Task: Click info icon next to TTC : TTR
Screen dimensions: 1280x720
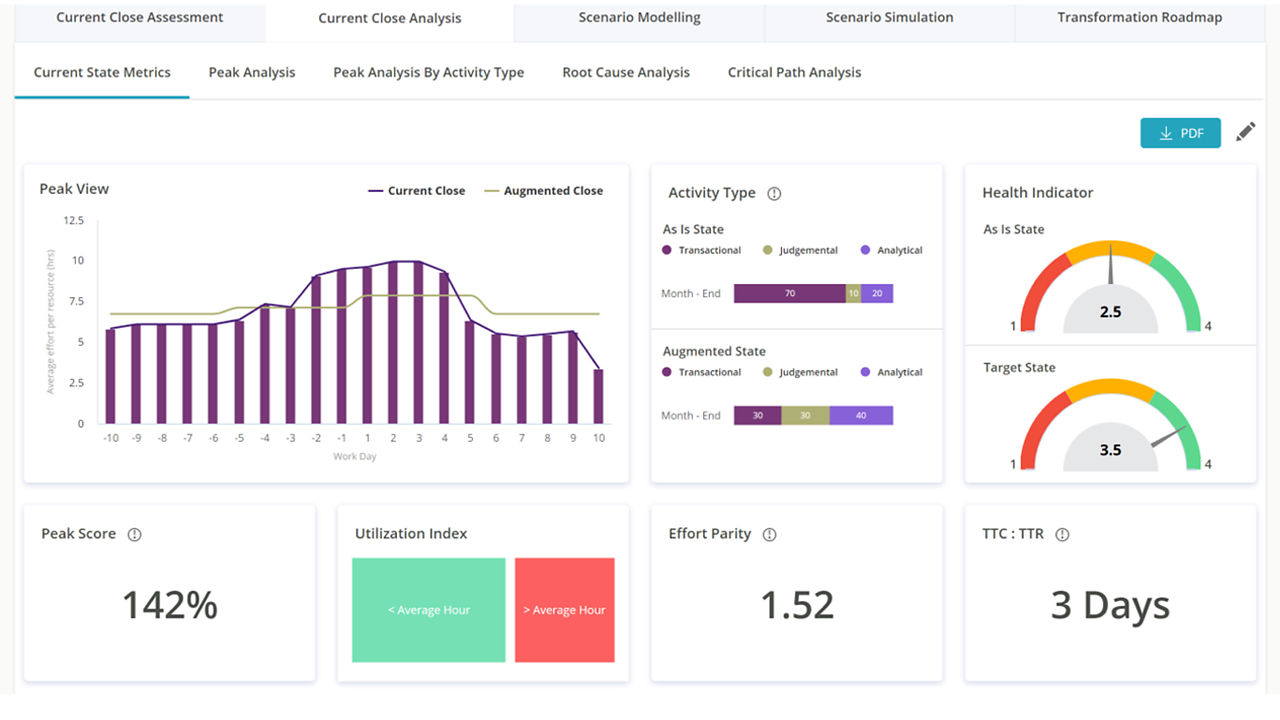Action: pos(1062,535)
